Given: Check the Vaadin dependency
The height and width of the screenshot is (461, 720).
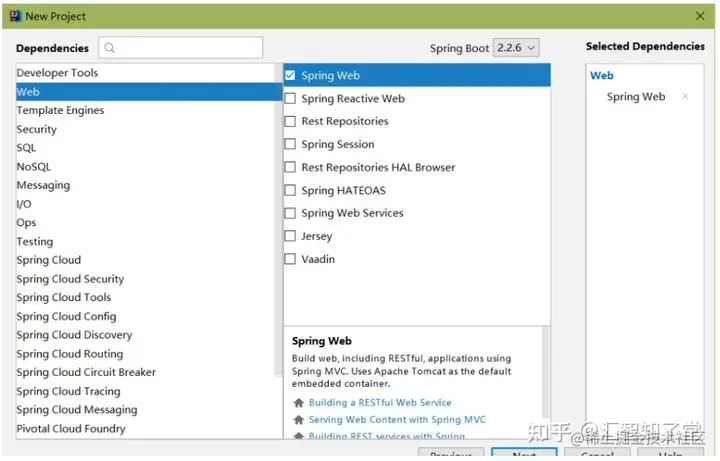Looking at the screenshot, I should (x=290, y=259).
